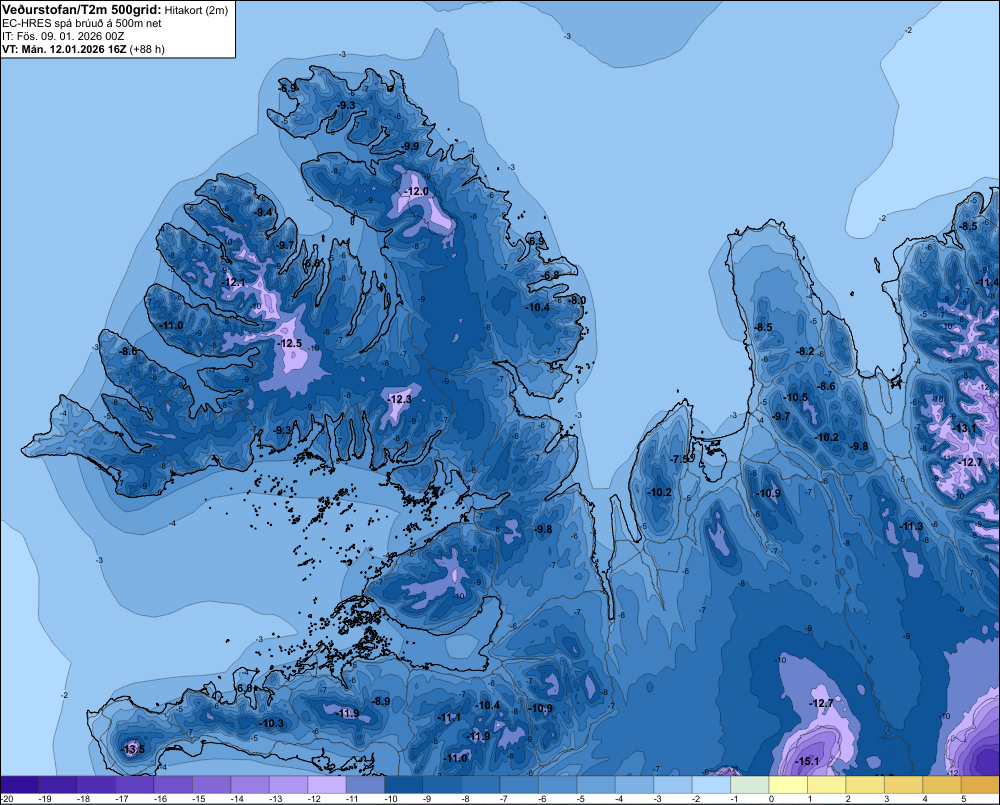The height and width of the screenshot is (805, 1000).
Task: Click the -11.1 temperature label
Action: (x=449, y=718)
